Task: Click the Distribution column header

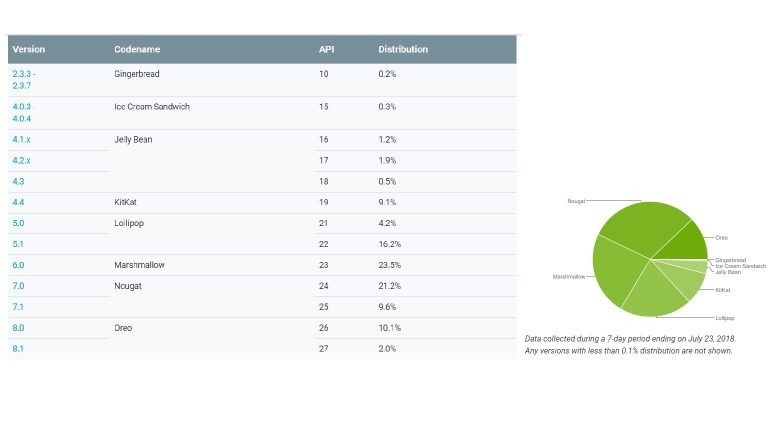Action: [x=403, y=49]
